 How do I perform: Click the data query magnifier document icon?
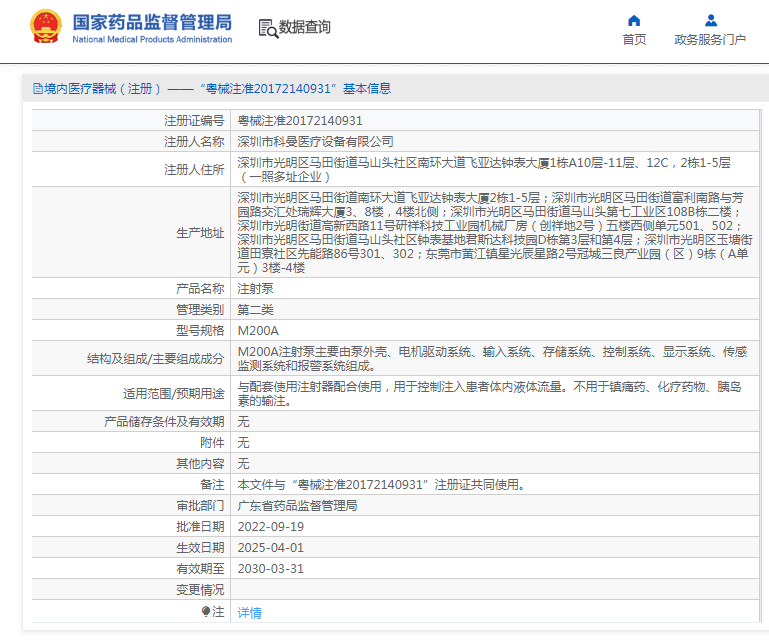tap(268, 28)
